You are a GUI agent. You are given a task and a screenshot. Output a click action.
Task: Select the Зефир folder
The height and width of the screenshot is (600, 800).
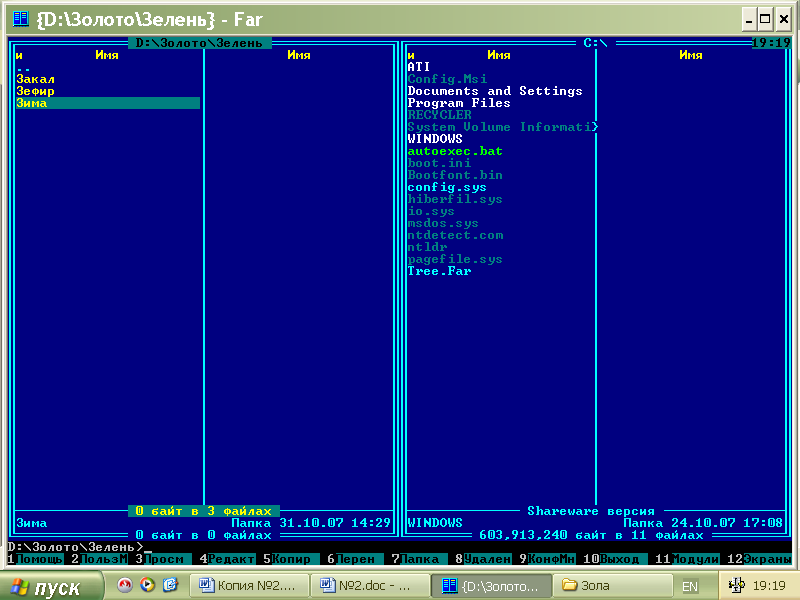pyautogui.click(x=36, y=91)
